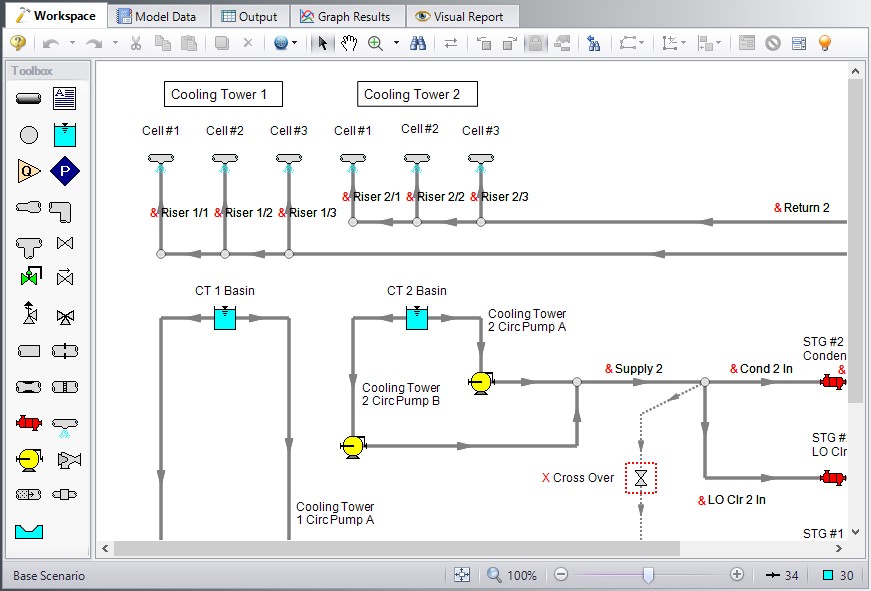Click the zoom magnifier tool in toolbar

[x=376, y=43]
